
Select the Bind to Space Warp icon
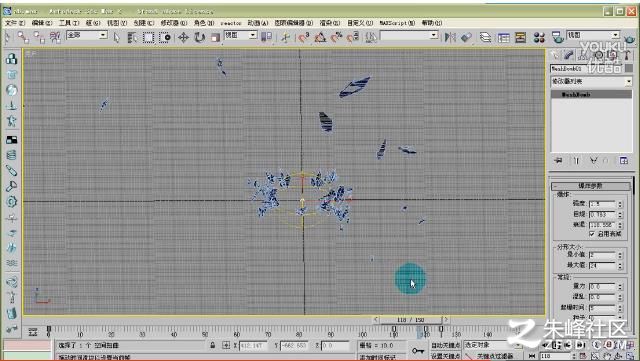point(55,38)
